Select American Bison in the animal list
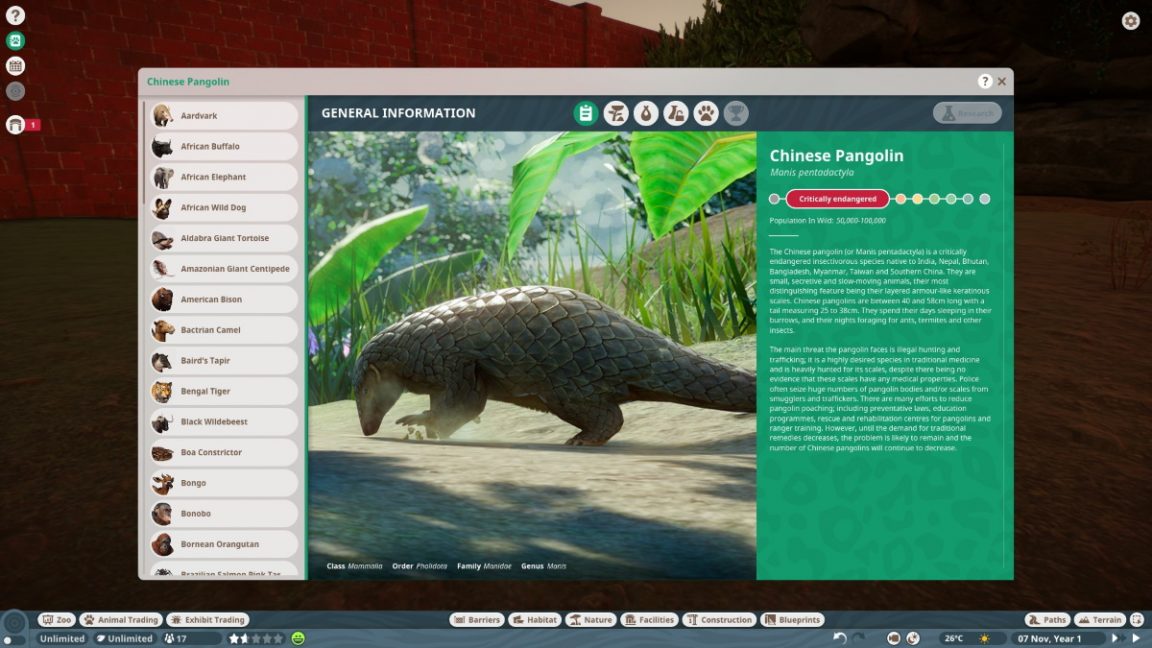Image resolution: width=1152 pixels, height=648 pixels. 223,300
